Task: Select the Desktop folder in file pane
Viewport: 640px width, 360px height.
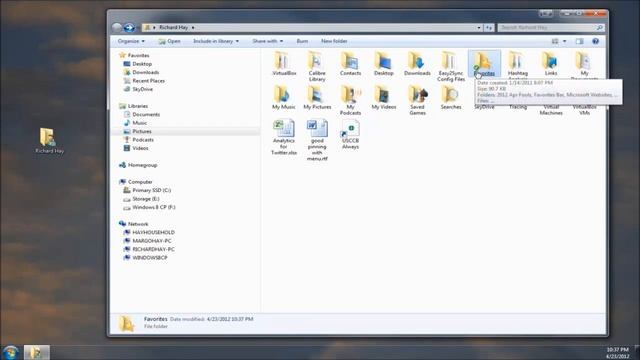Action: (384, 64)
